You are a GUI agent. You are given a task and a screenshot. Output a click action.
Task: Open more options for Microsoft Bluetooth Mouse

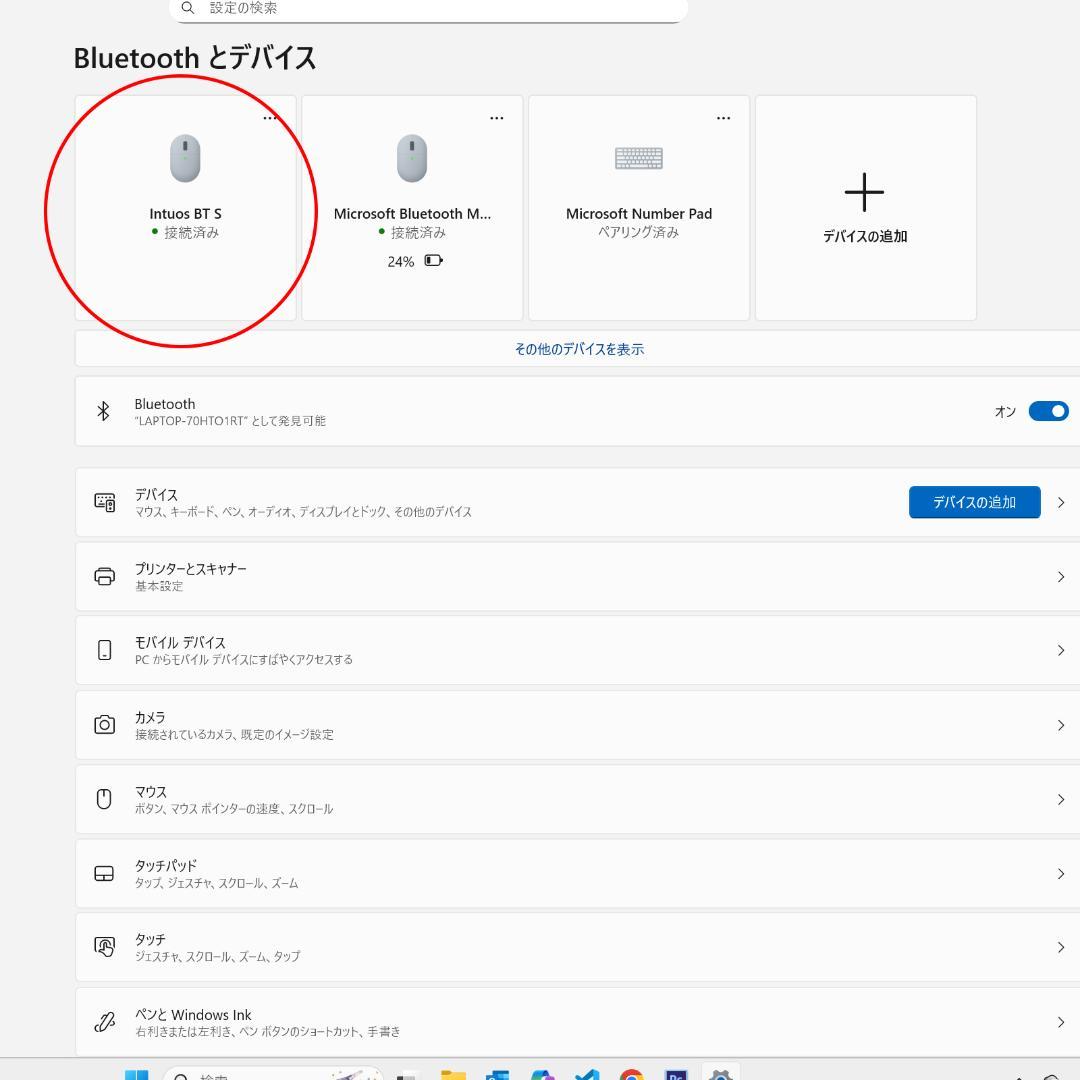click(497, 118)
